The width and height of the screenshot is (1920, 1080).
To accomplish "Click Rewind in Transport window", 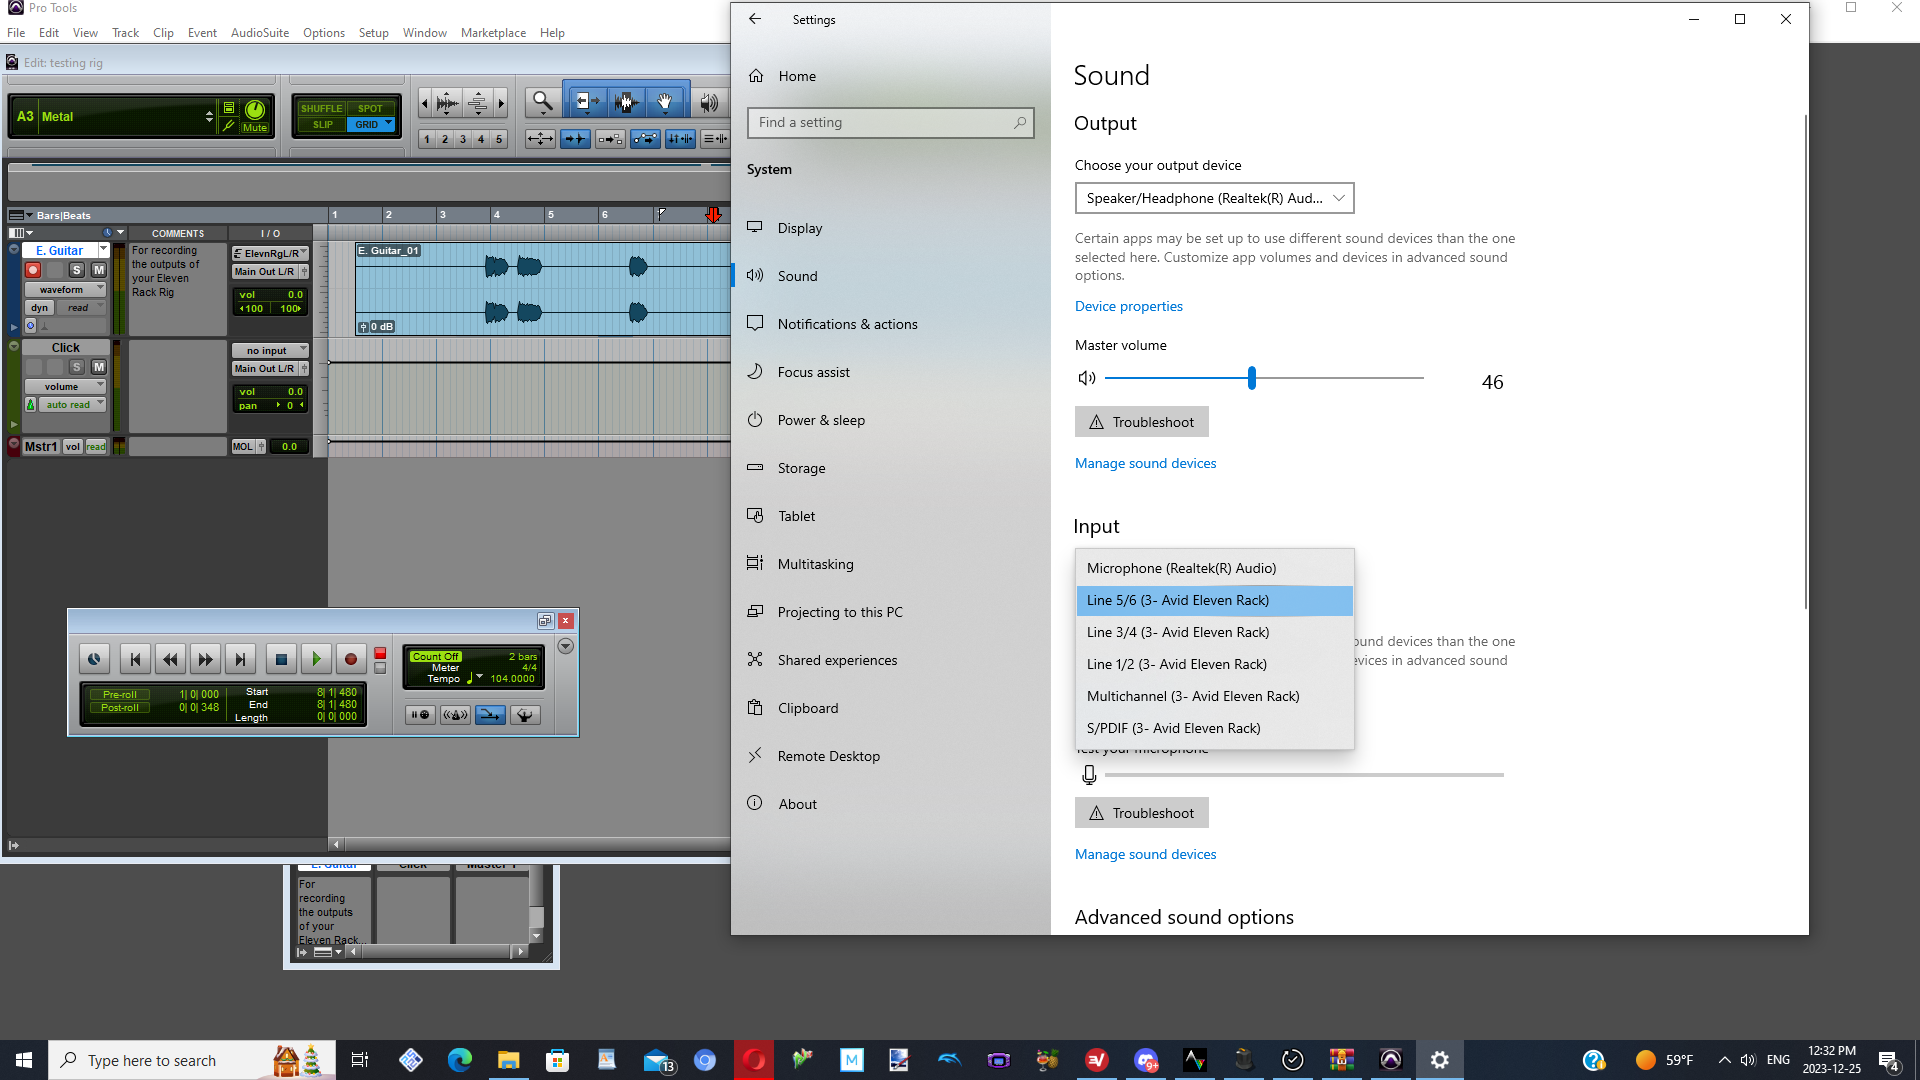I will pos(170,659).
